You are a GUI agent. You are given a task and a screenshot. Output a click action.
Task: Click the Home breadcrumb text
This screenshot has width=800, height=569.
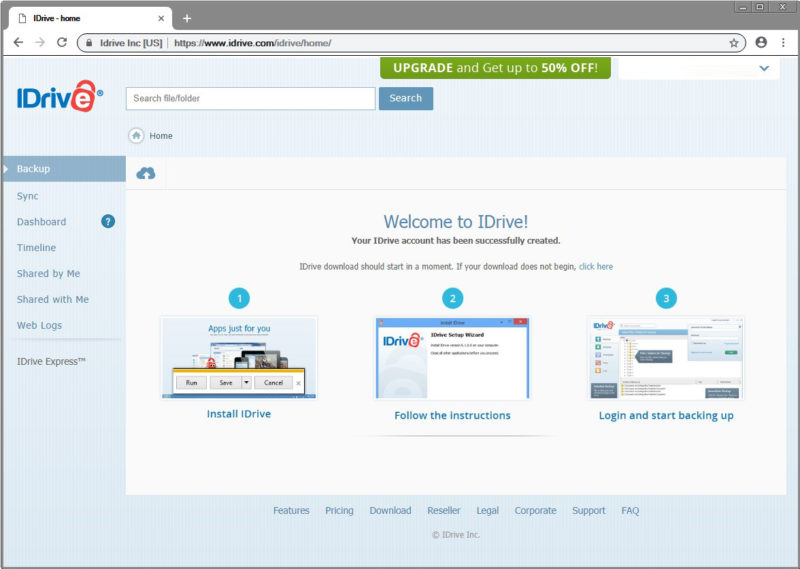161,136
